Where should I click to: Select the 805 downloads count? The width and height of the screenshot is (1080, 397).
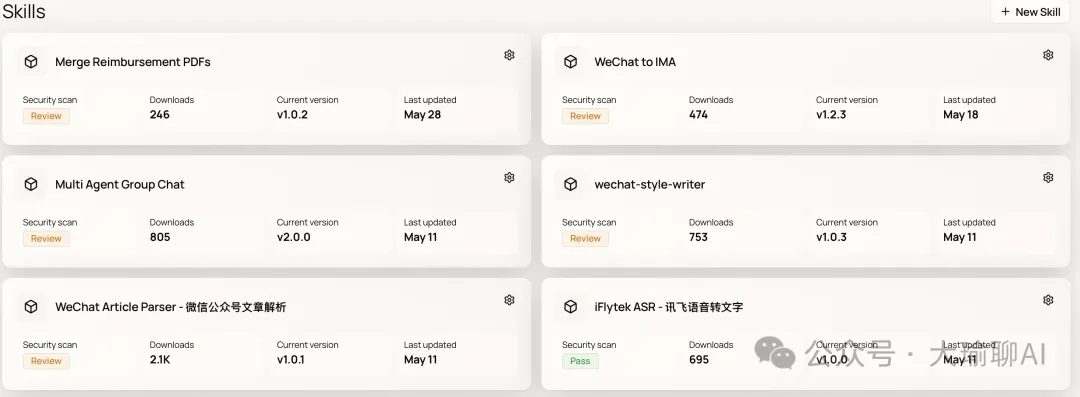click(x=160, y=237)
